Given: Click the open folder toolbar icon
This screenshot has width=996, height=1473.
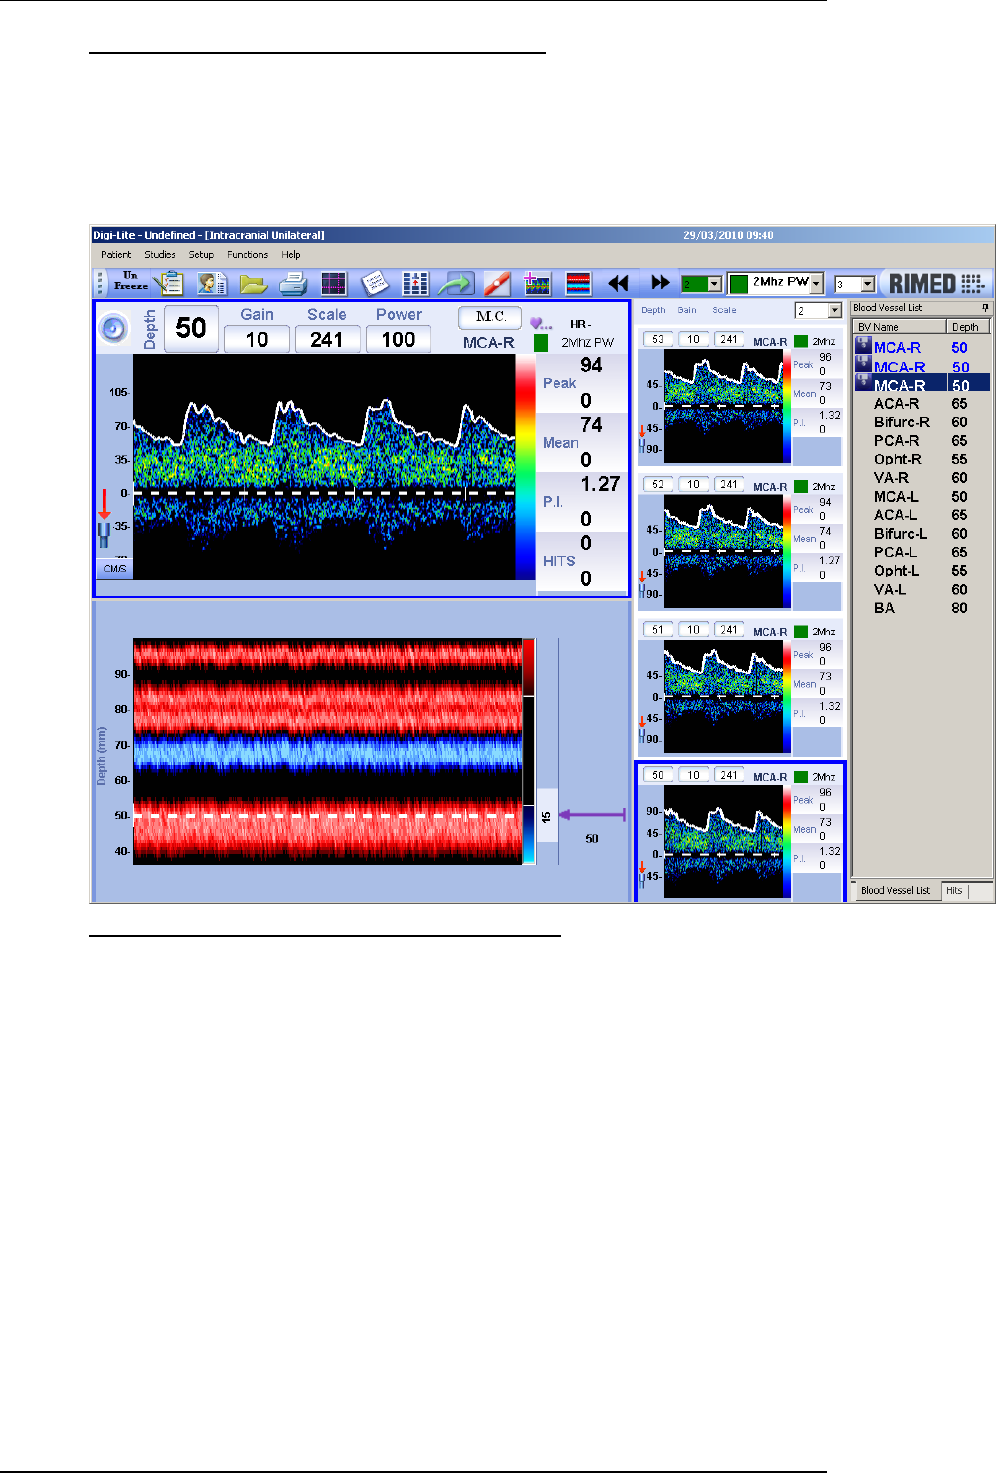Looking at the screenshot, I should tap(253, 284).
